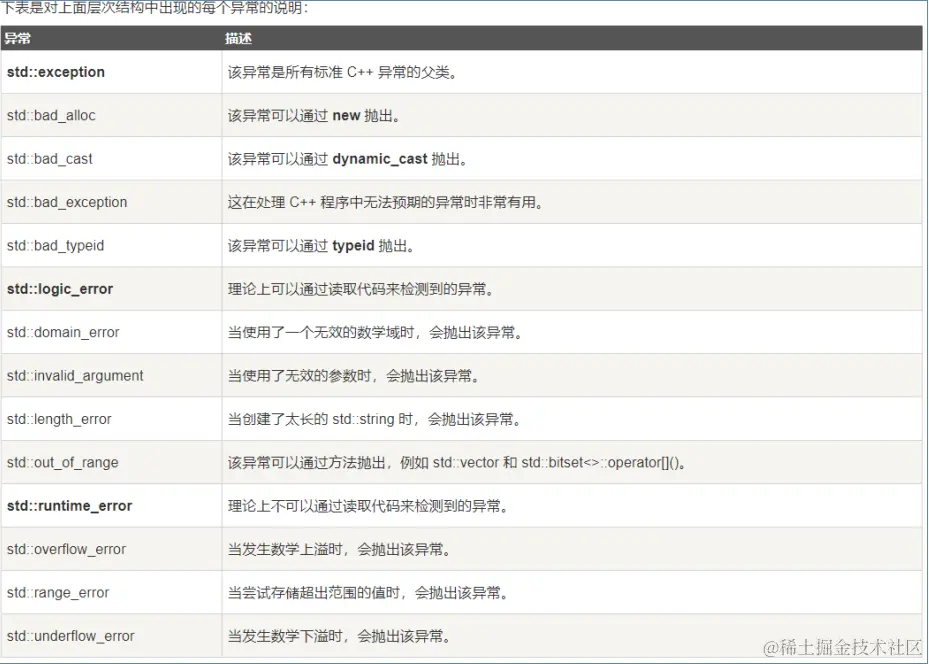Click description 当尝试存储超出范围的值时

[x=369, y=592]
